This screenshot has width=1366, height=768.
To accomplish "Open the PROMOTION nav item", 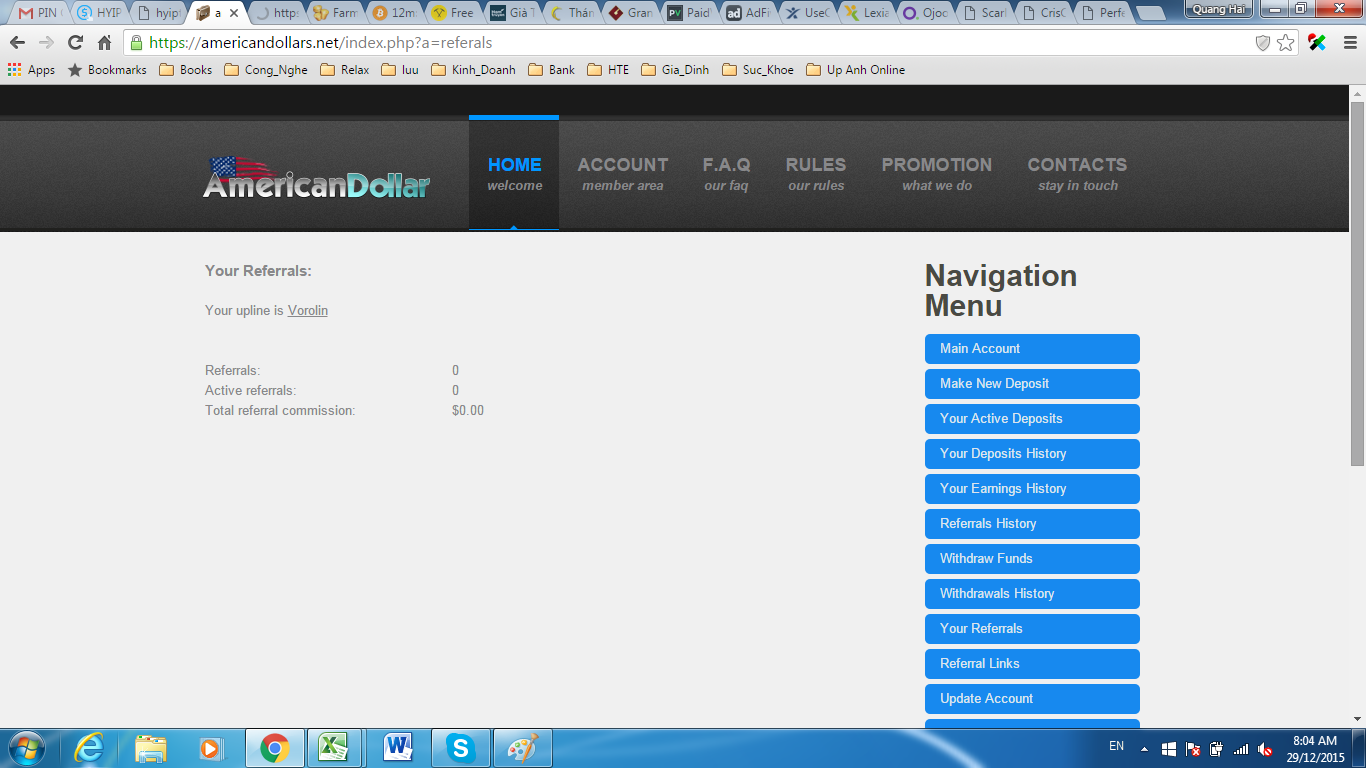I will click(x=937, y=174).
